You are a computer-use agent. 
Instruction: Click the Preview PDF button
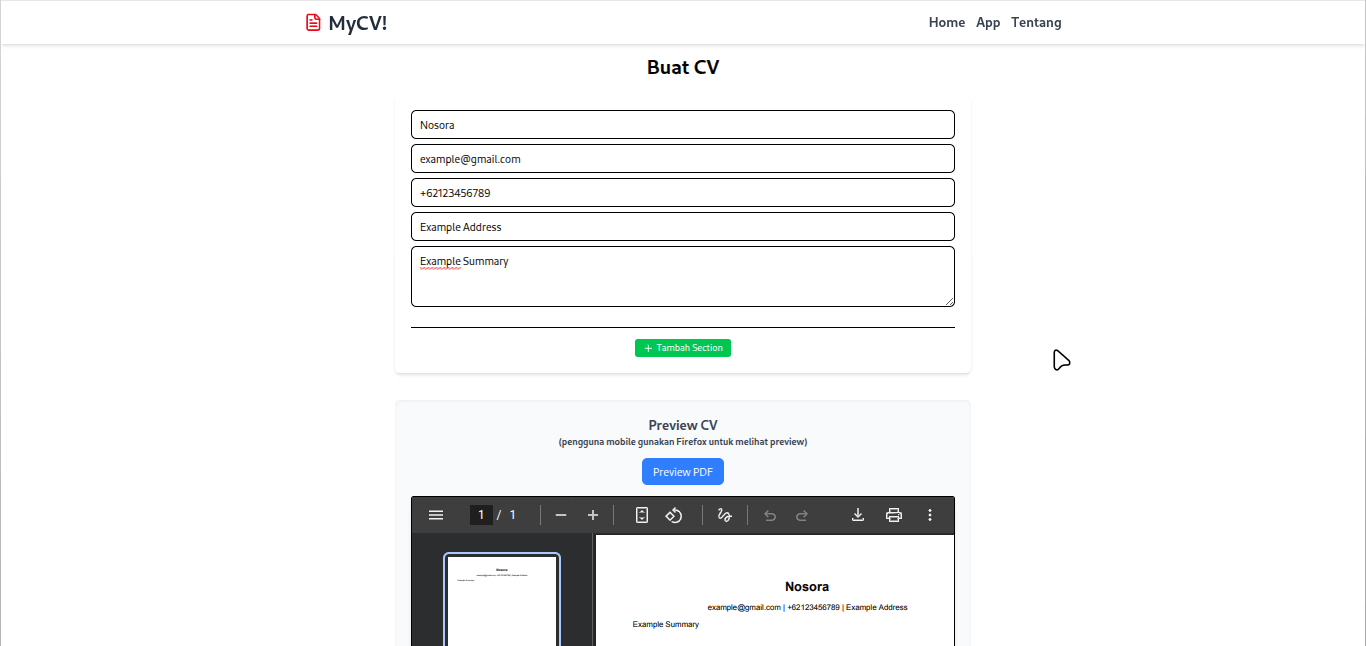pyautogui.click(x=683, y=472)
